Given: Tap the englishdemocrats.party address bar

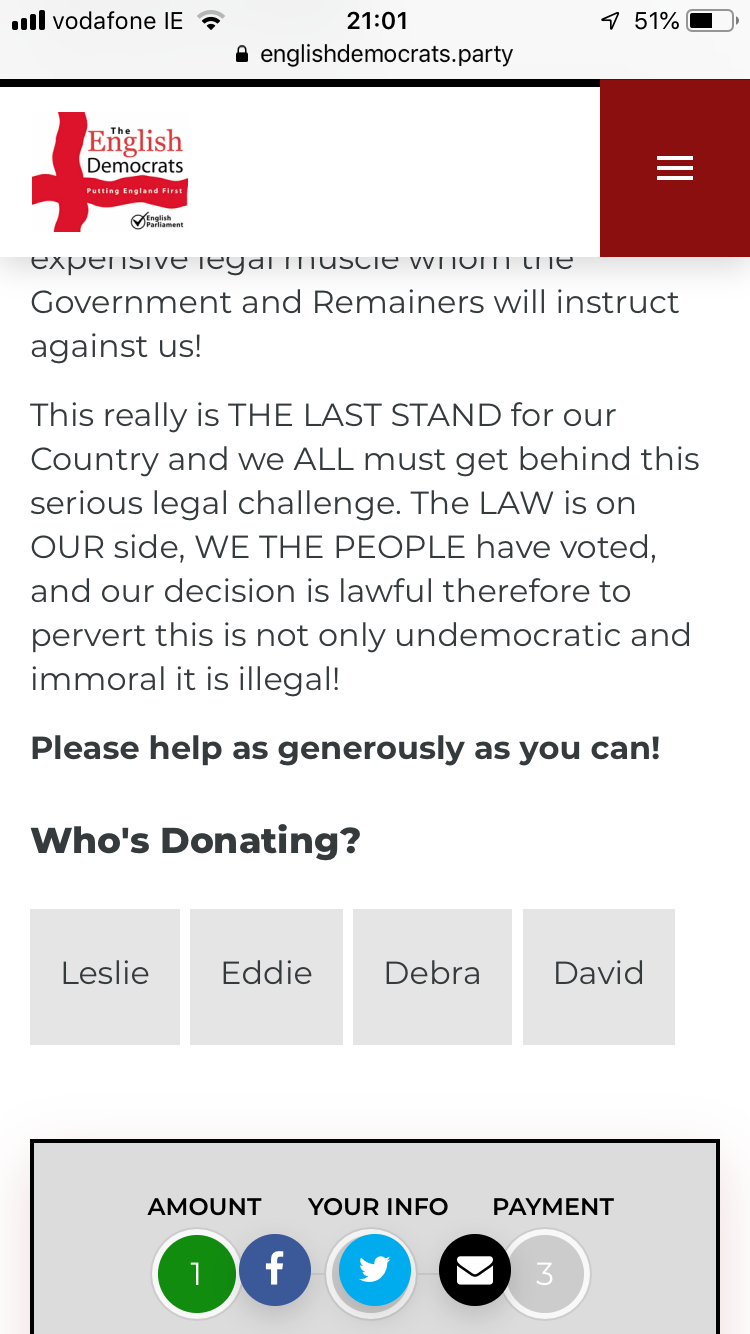Looking at the screenshot, I should [386, 54].
